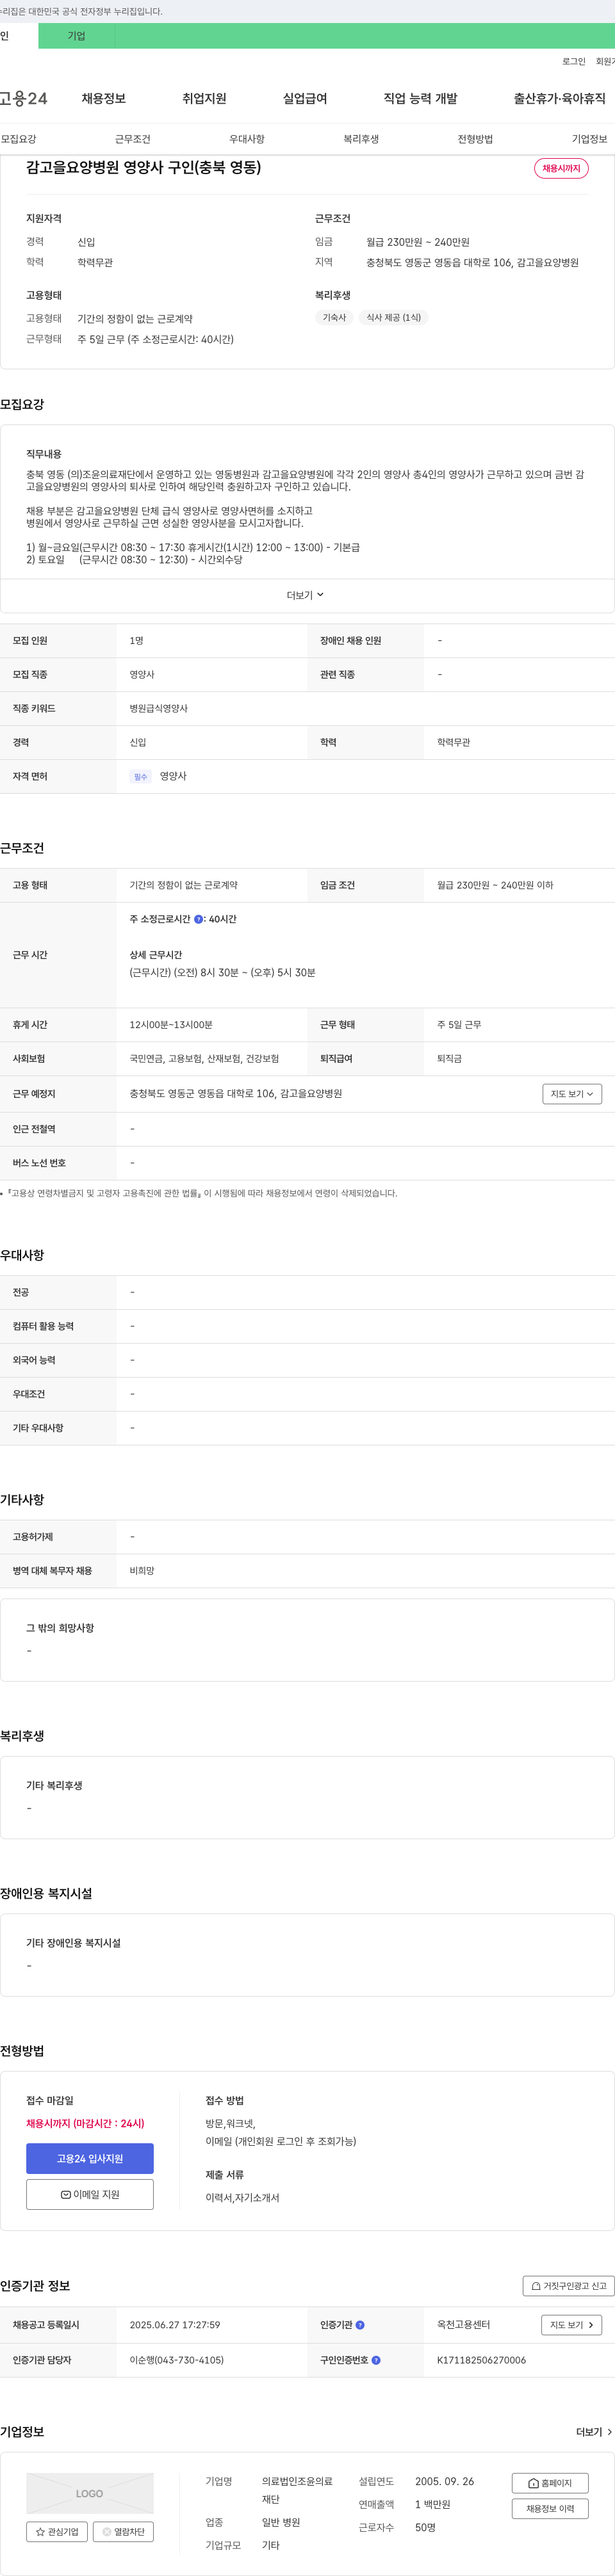Viewport: 615px width, 2576px height.
Task: Click the 주 소정근로시간 help icon
Action: [x=198, y=919]
